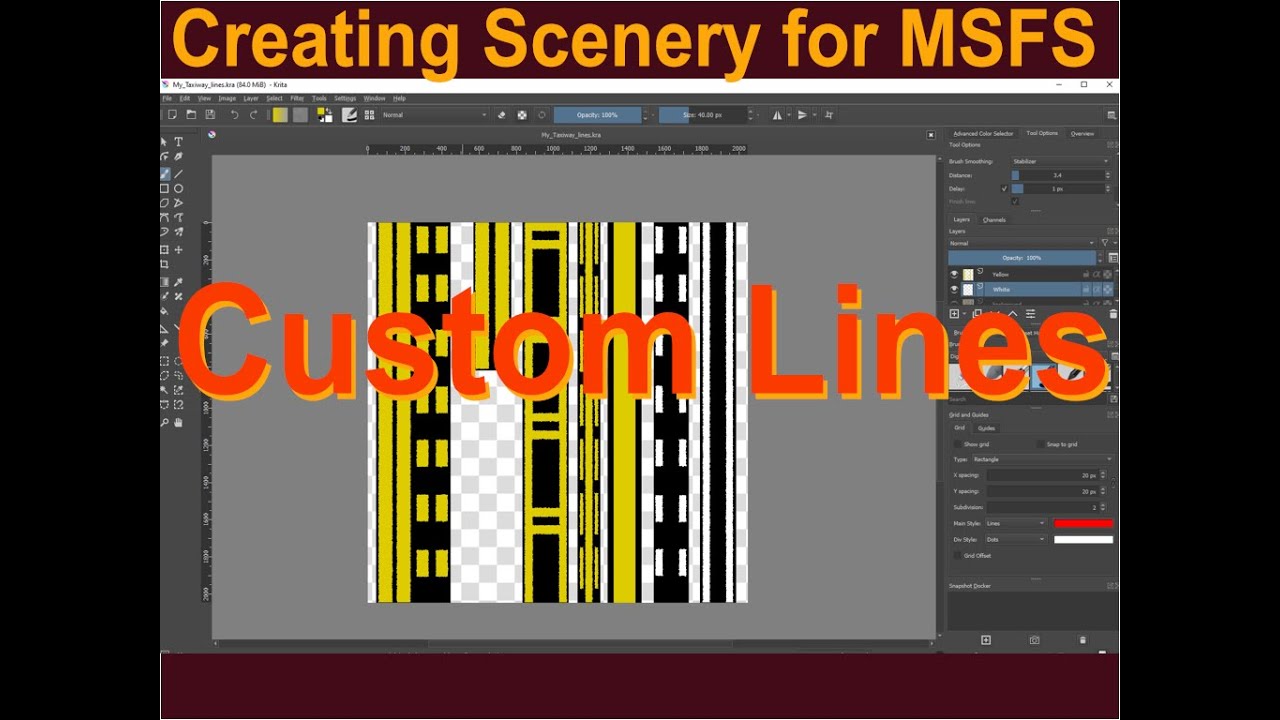1280x720 pixels.
Task: Select the Text tool
Action: tap(178, 142)
